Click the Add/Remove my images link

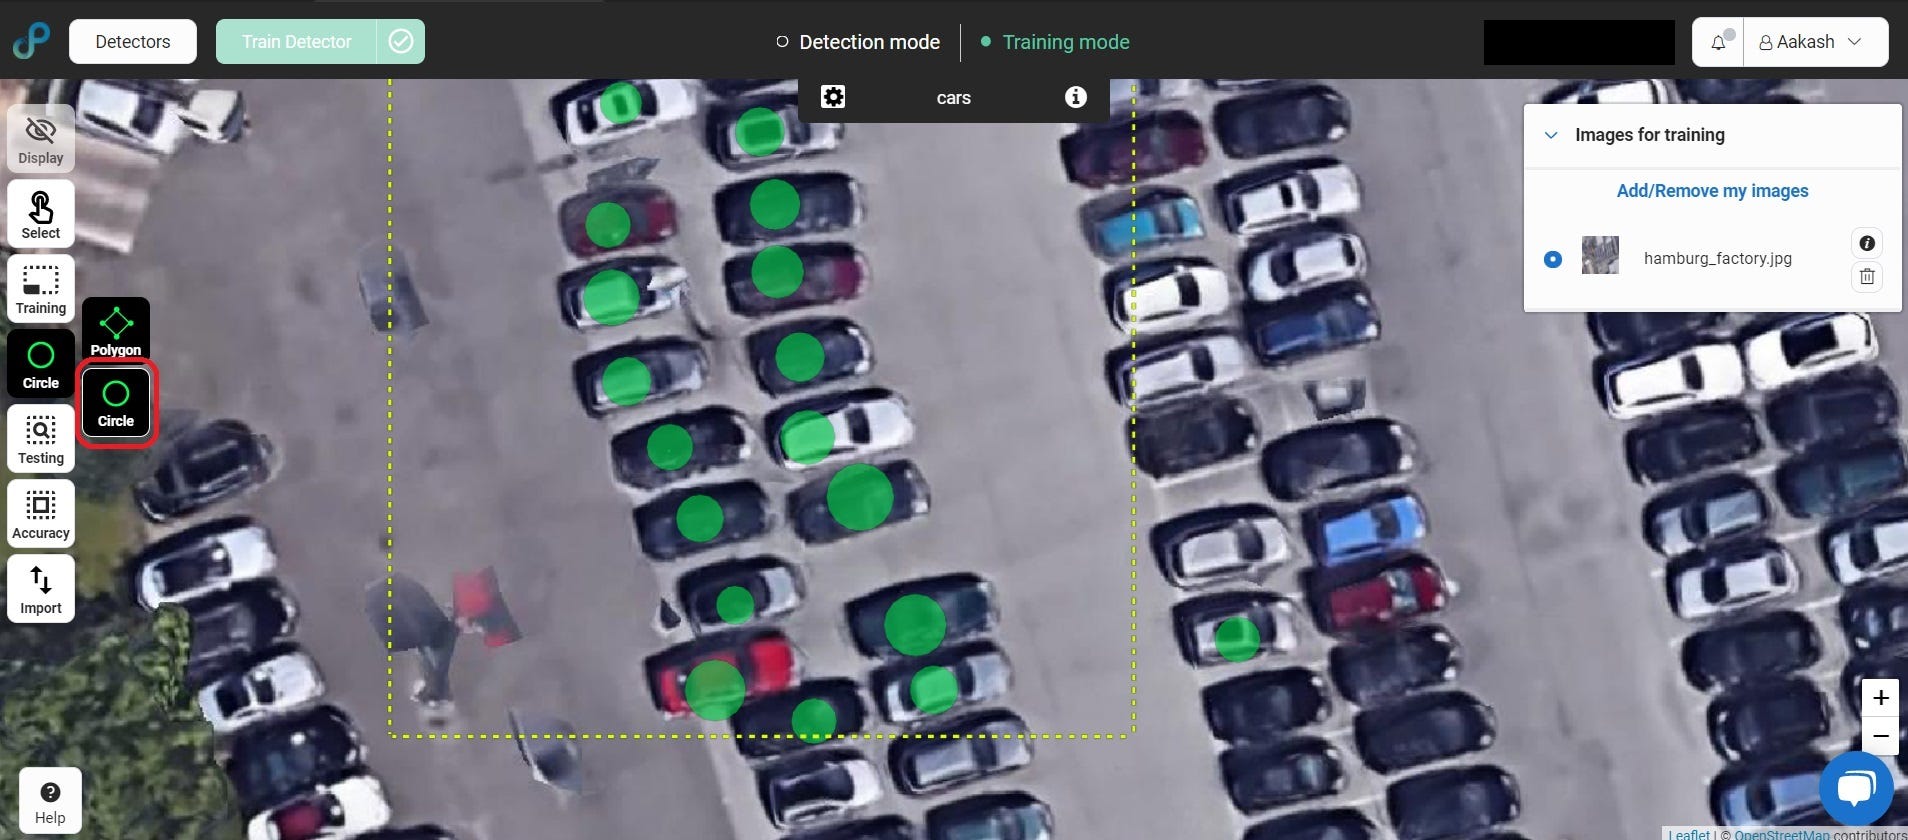click(x=1712, y=191)
